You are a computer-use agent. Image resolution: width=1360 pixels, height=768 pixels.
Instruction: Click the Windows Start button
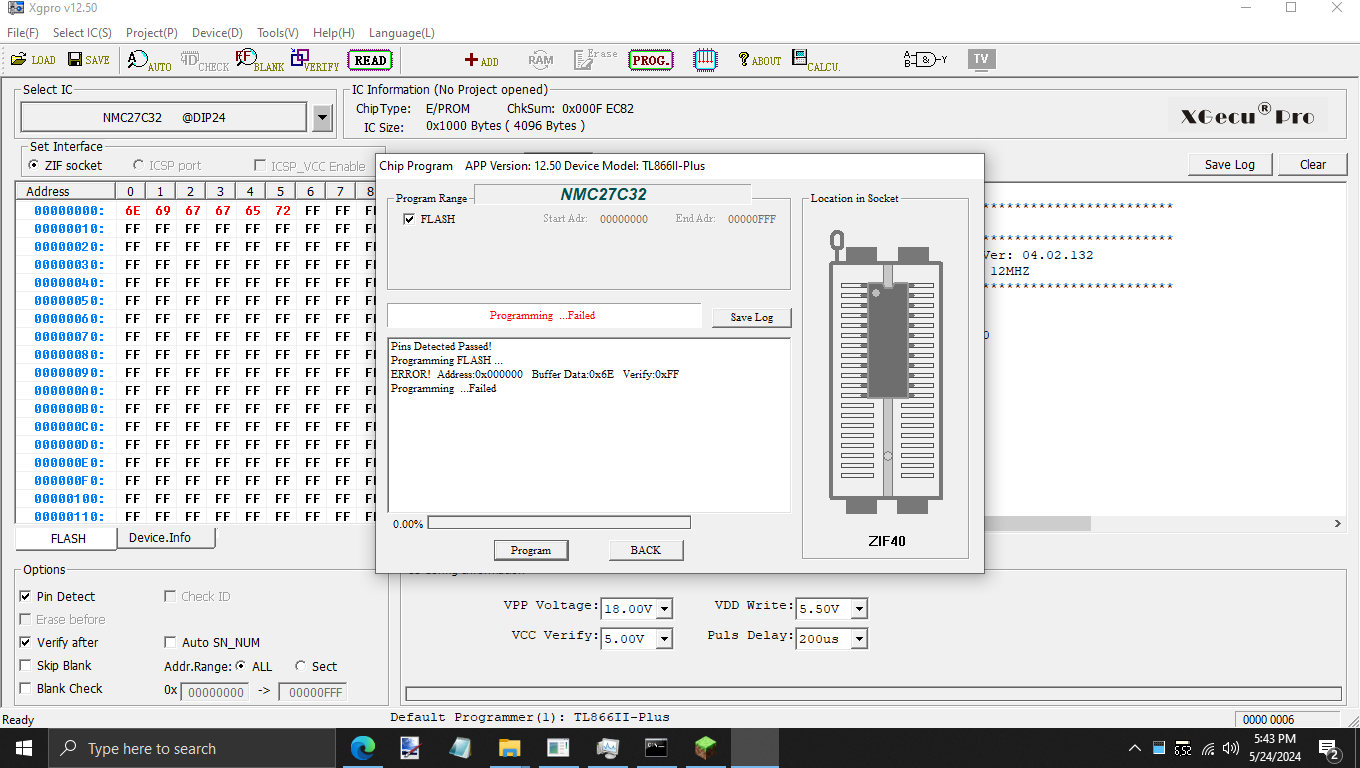click(x=24, y=748)
